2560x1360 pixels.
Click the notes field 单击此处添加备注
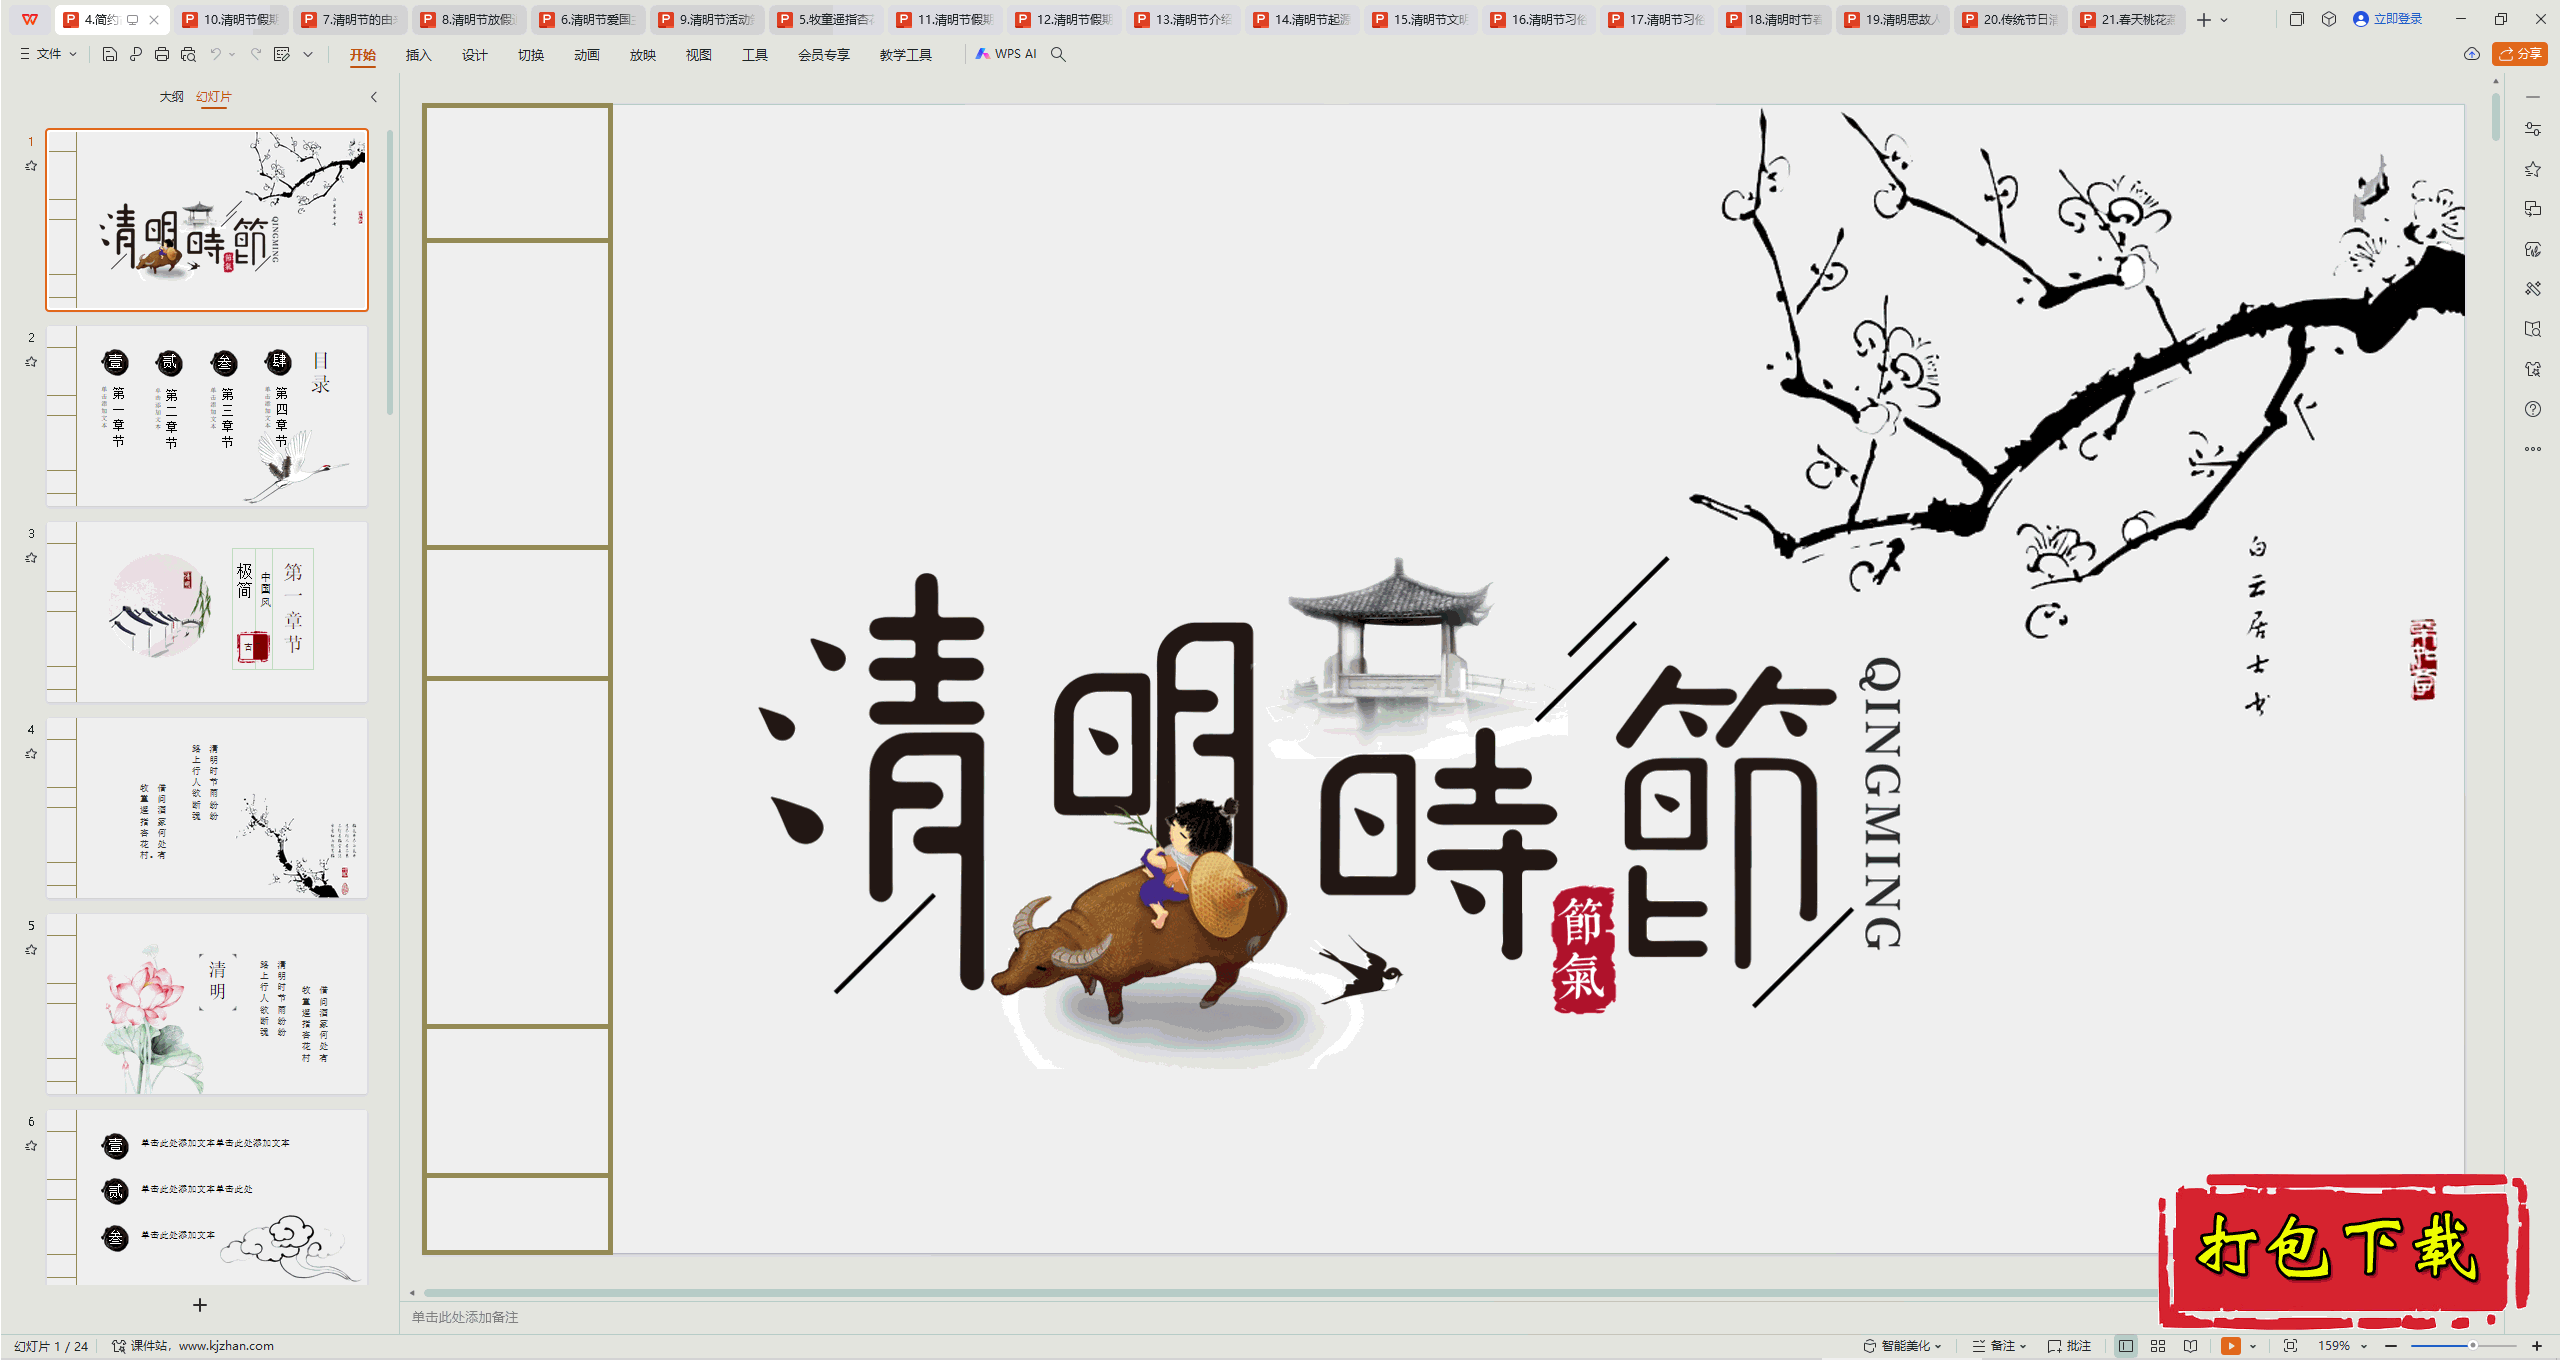(465, 1317)
